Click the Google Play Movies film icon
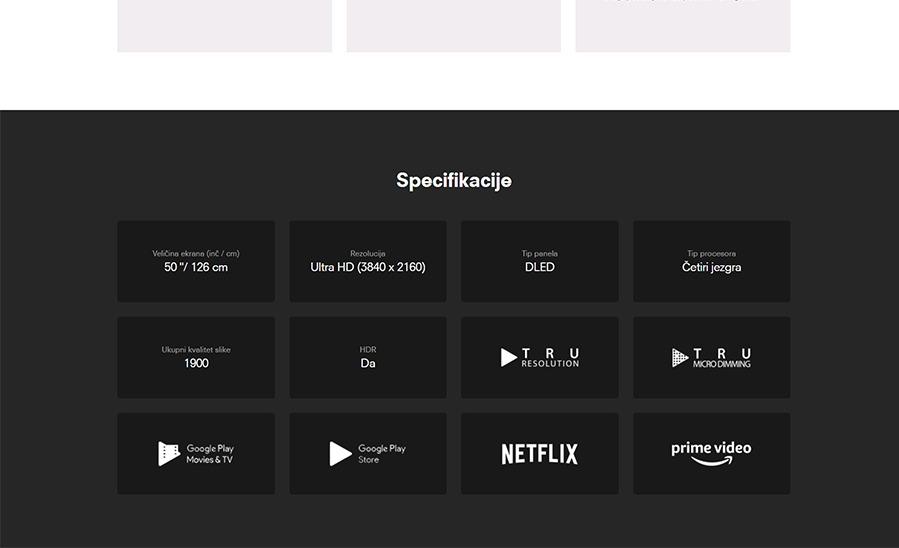Image resolution: width=899 pixels, height=548 pixels. point(169,454)
